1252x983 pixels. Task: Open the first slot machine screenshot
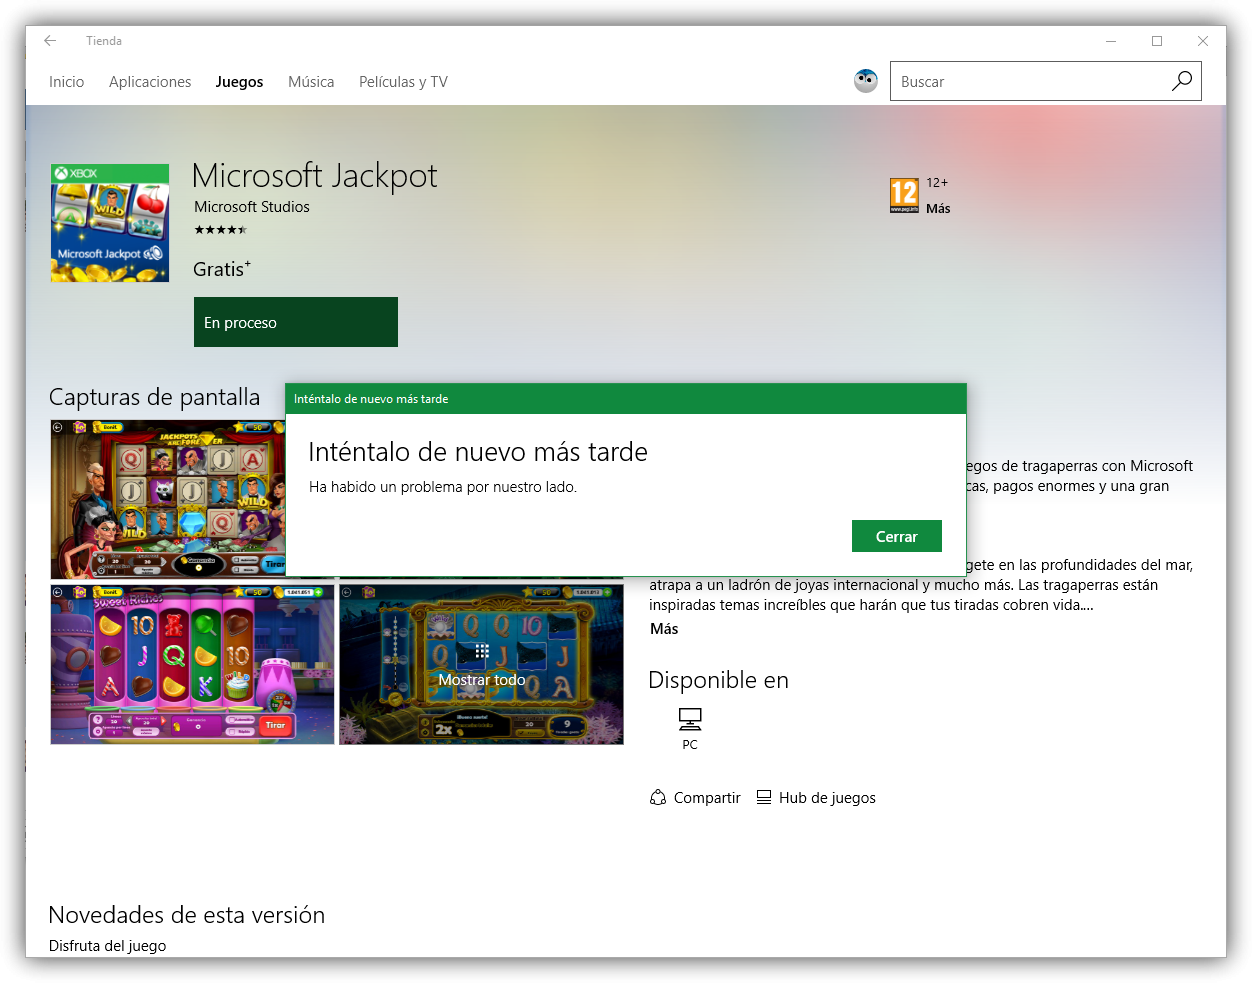pos(168,499)
